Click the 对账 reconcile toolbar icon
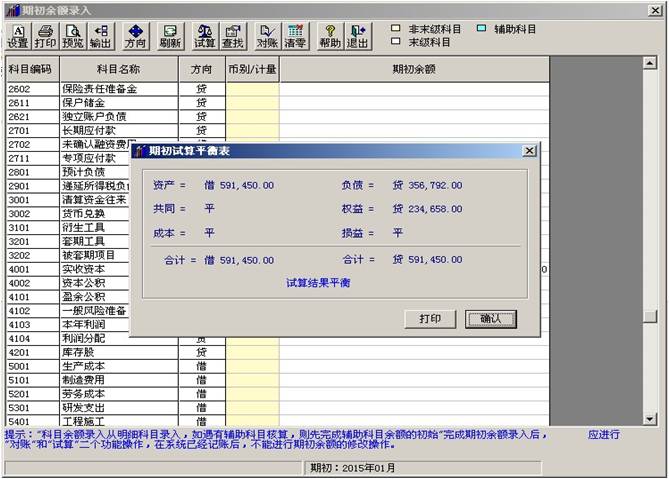The image size is (669, 479). click(x=266, y=37)
